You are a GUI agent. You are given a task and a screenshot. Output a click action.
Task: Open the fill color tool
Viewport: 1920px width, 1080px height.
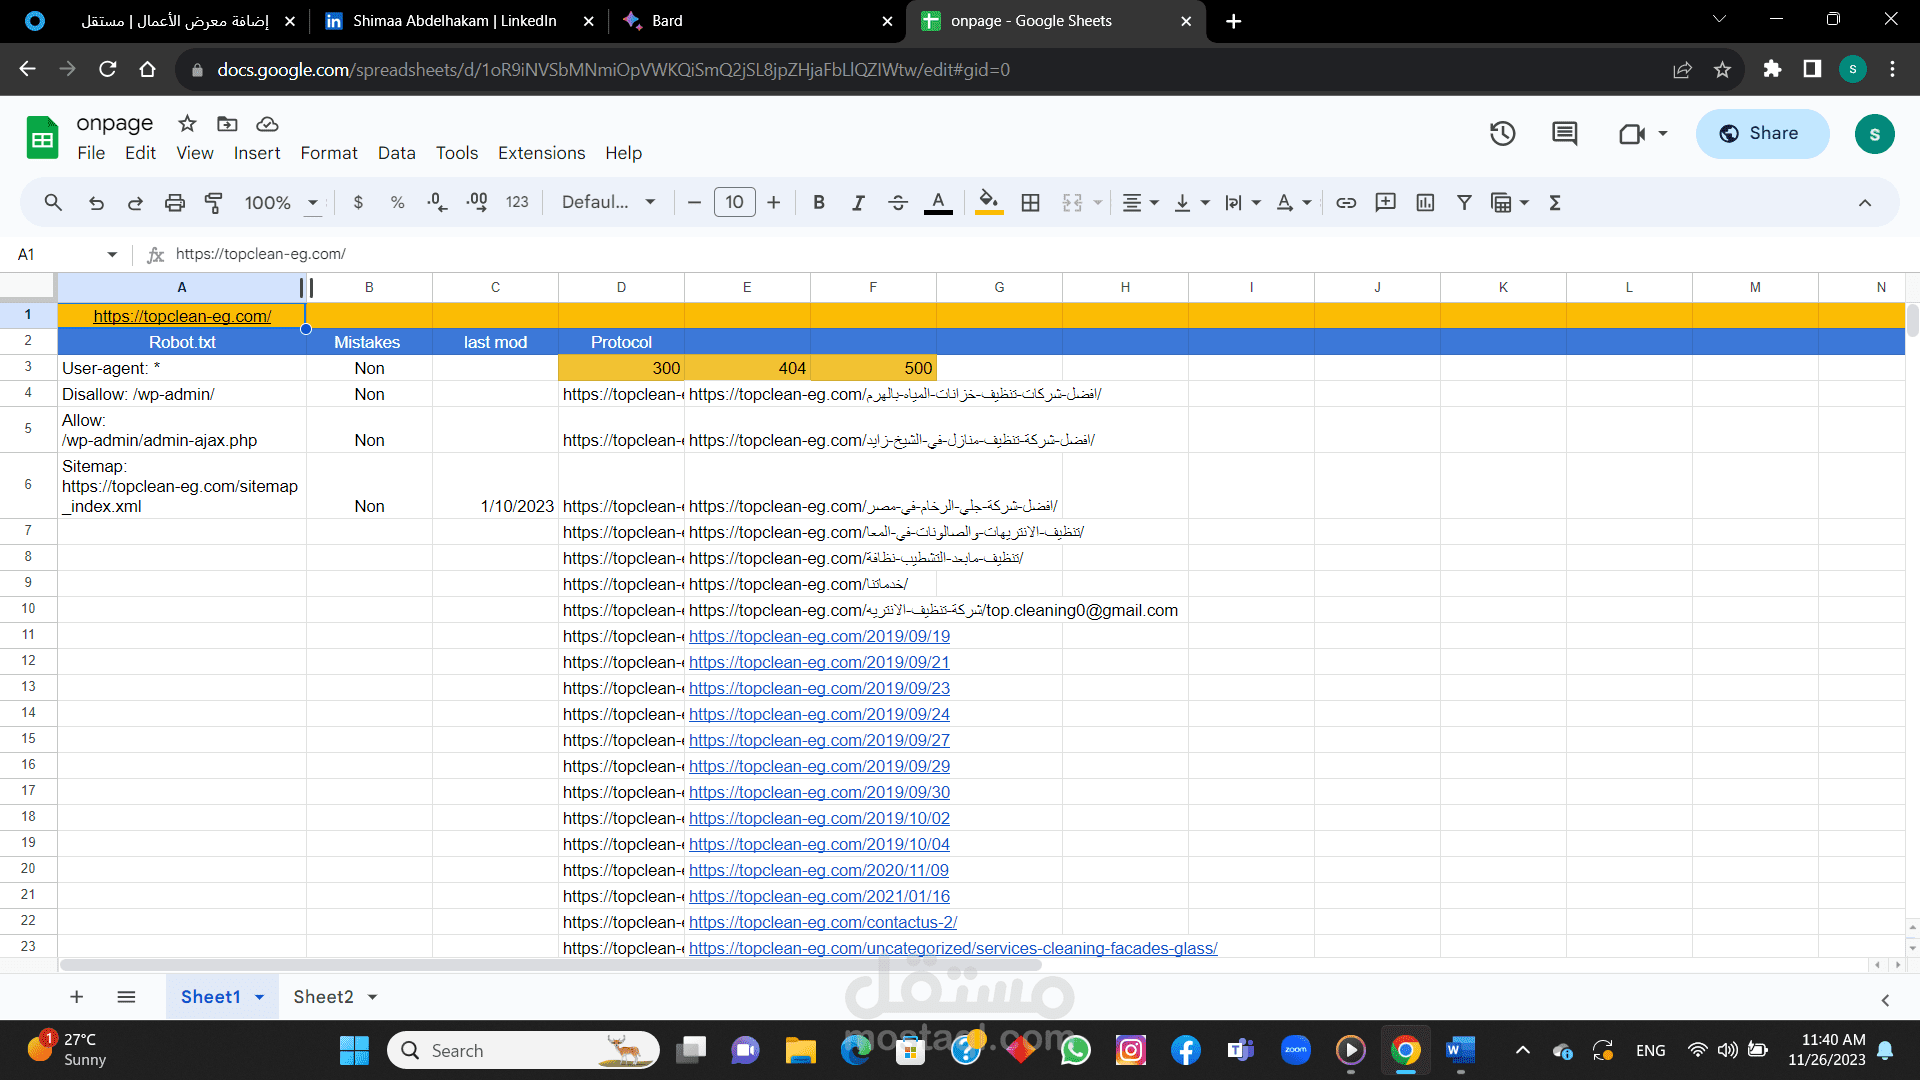[988, 202]
